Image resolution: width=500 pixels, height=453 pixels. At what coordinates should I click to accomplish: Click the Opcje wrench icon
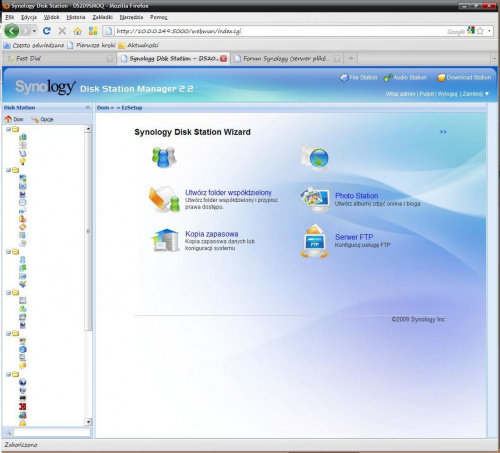(x=35, y=119)
